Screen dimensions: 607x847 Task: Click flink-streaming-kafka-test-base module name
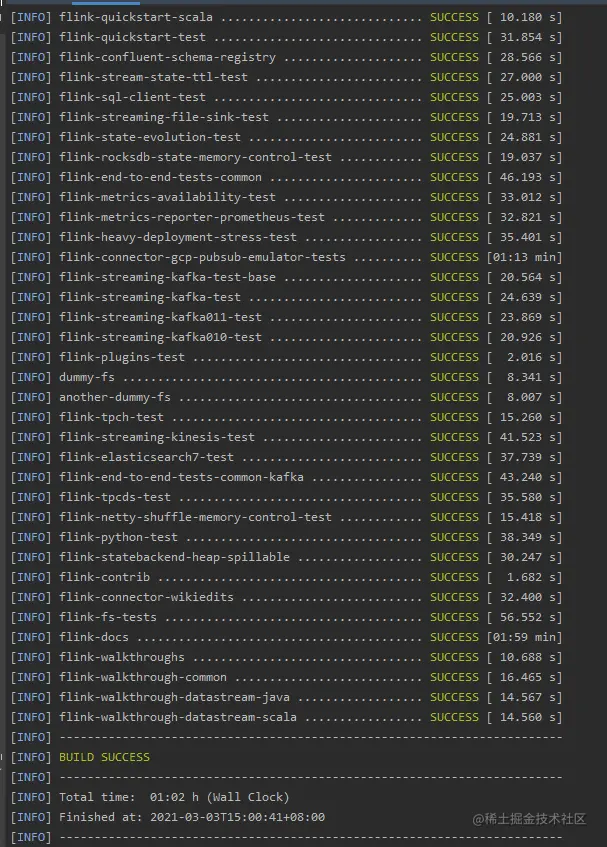pyautogui.click(x=167, y=277)
